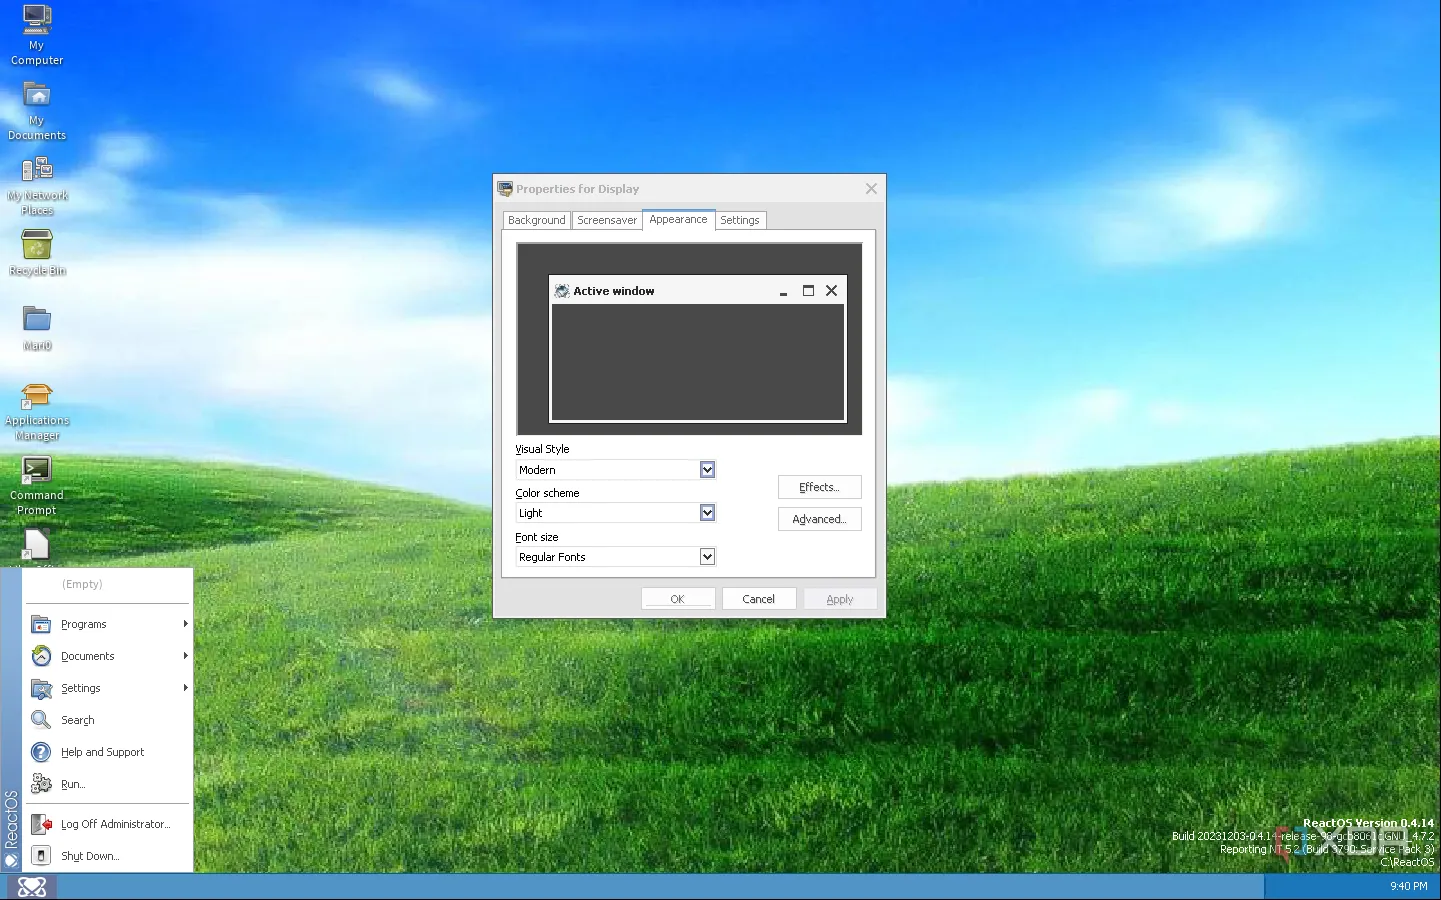Click the taskbar clock showing 9:40 PM
The height and width of the screenshot is (900, 1441).
coord(1408,886)
